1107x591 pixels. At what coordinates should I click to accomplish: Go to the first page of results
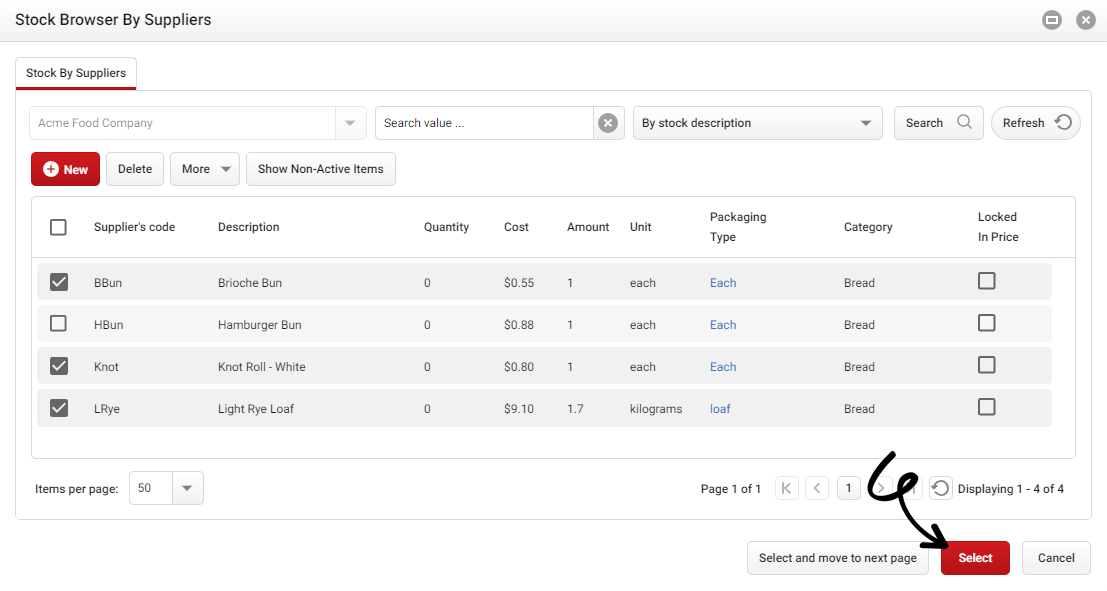pyautogui.click(x=786, y=488)
